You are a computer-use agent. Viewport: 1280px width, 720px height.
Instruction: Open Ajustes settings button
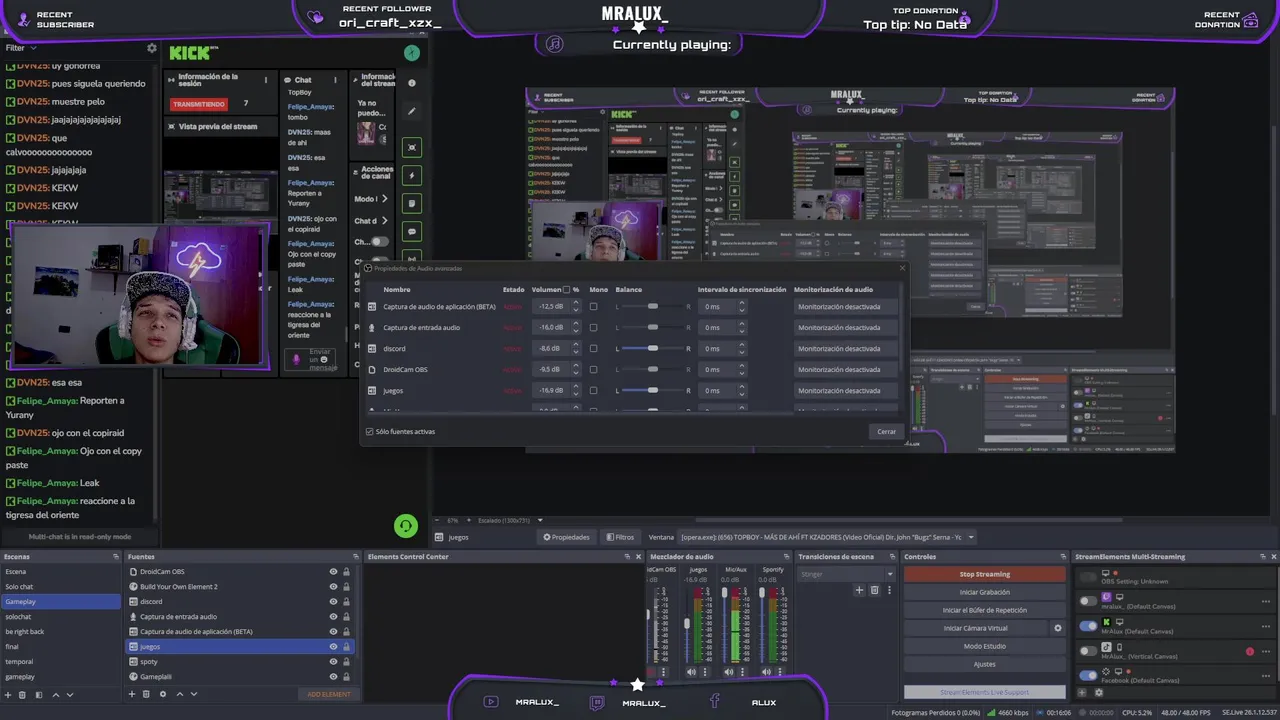click(985, 664)
